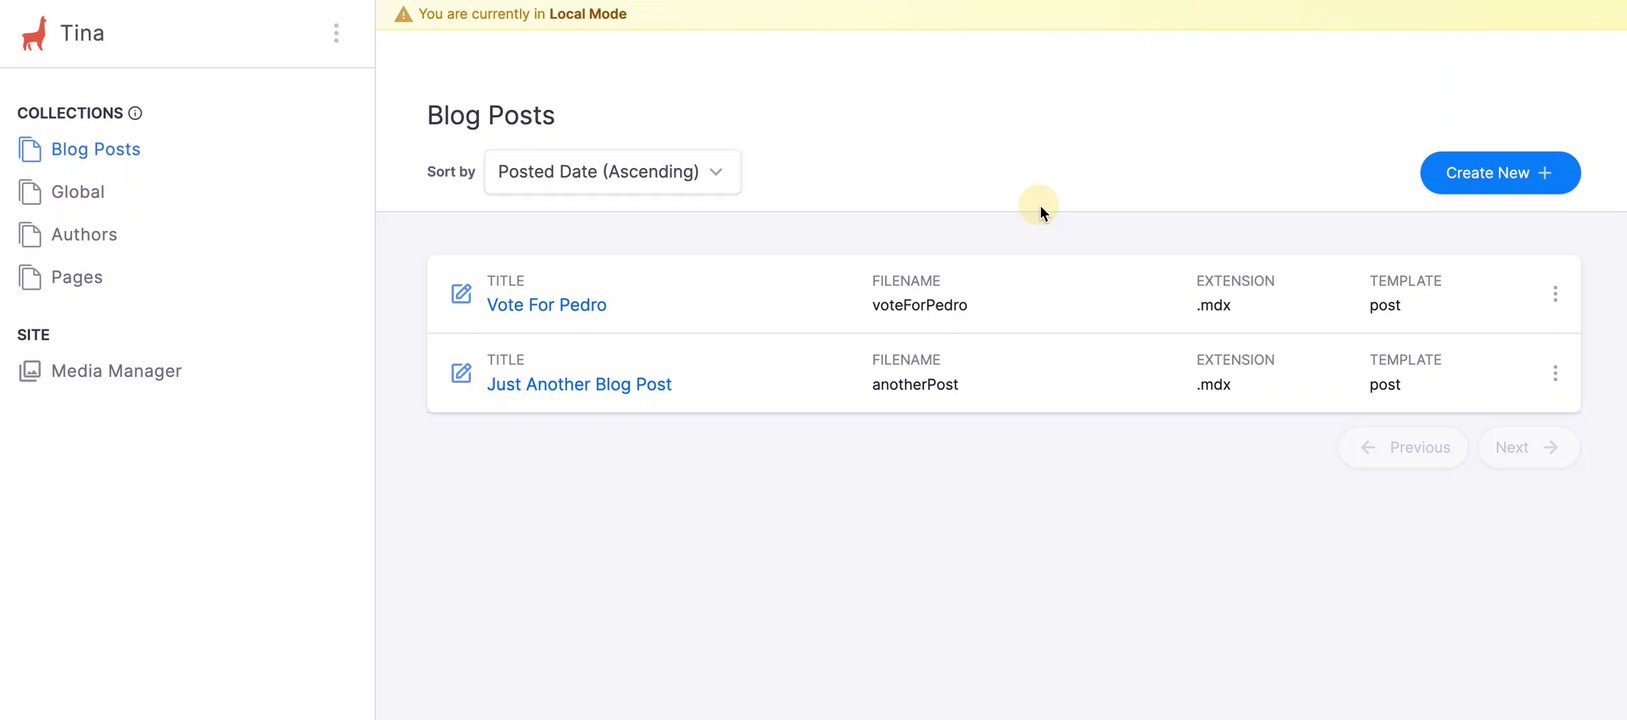Open the sidebar three-dot menu beside Tina
This screenshot has width=1627, height=720.
(x=336, y=33)
